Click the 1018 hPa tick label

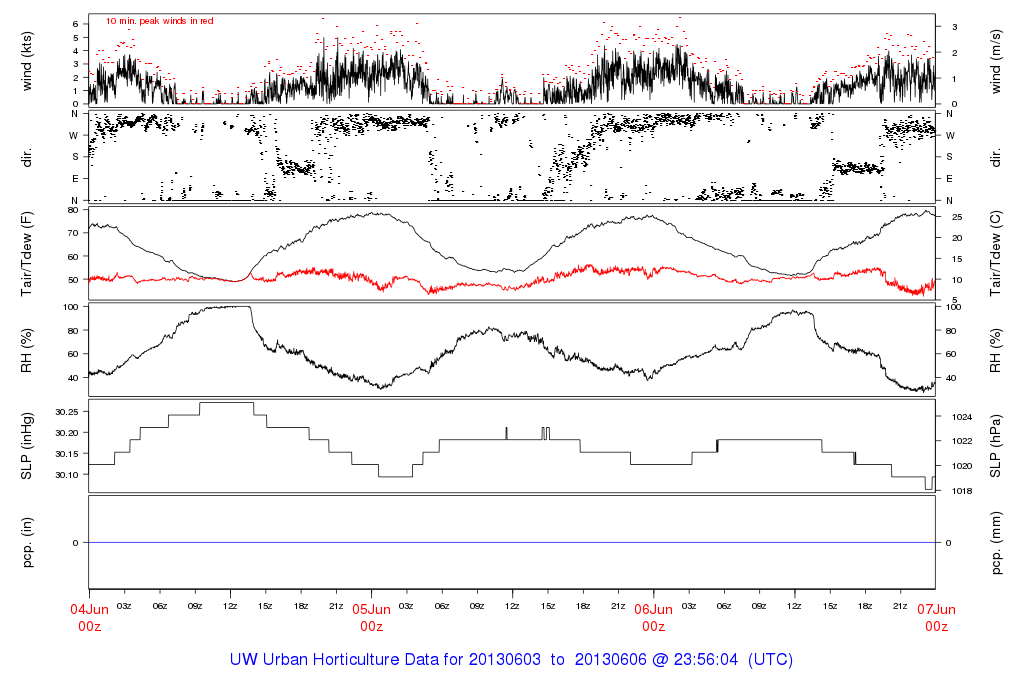[x=962, y=491]
